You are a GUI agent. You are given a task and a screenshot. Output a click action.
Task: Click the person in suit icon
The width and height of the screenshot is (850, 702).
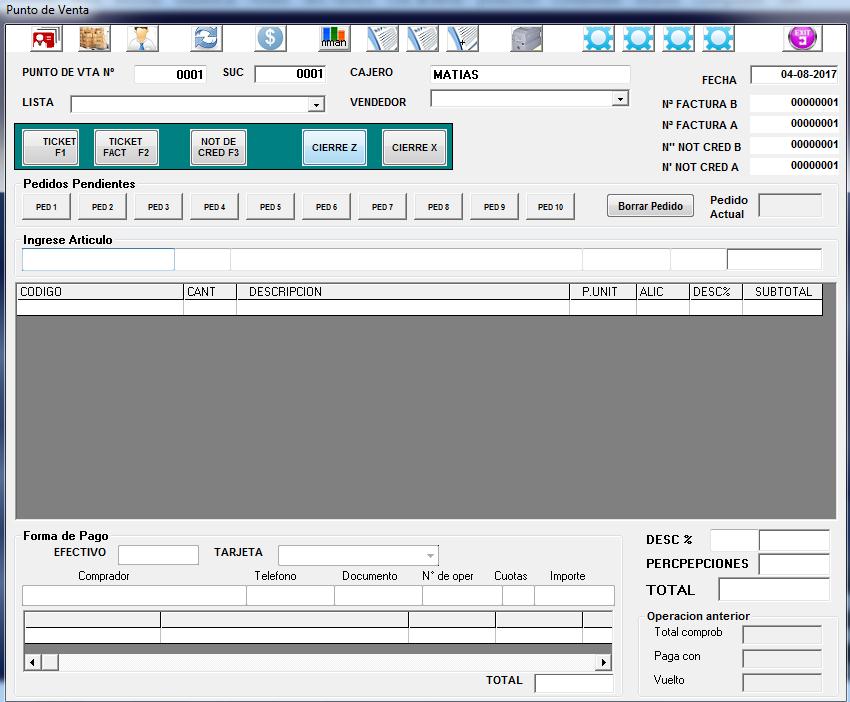click(142, 39)
